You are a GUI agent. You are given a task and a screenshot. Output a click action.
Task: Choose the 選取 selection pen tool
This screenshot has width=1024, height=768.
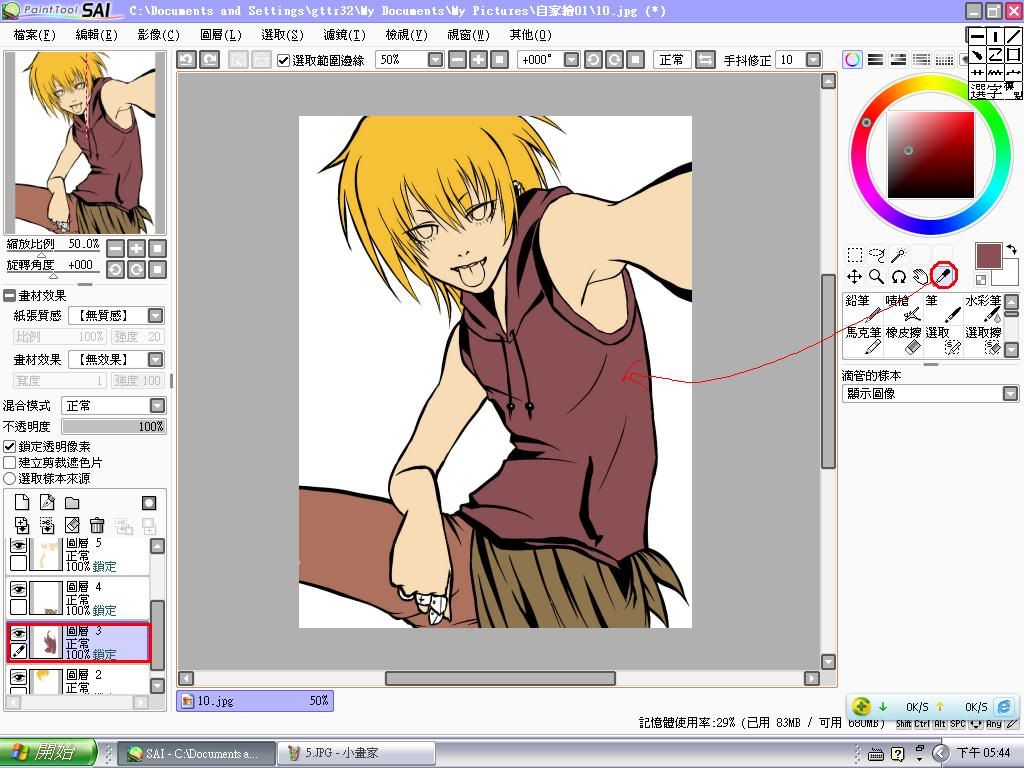pyautogui.click(x=943, y=341)
